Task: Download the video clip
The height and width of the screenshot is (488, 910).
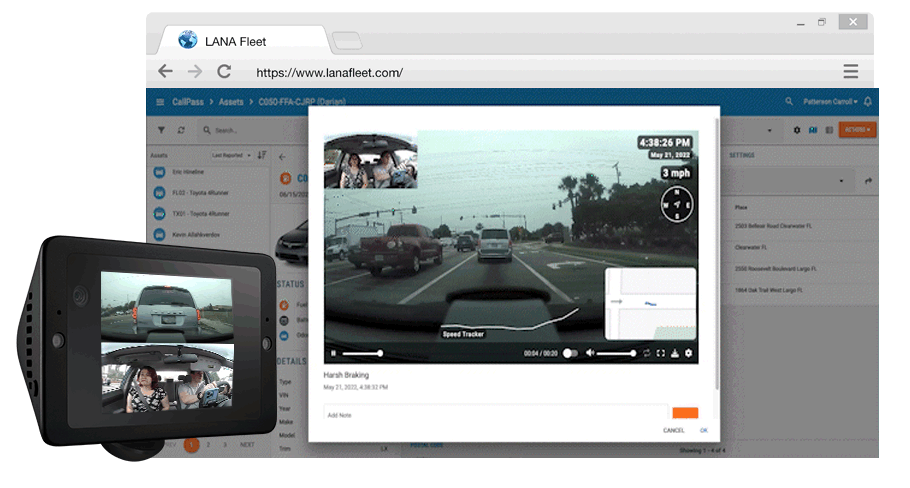Action: pyautogui.click(x=675, y=353)
